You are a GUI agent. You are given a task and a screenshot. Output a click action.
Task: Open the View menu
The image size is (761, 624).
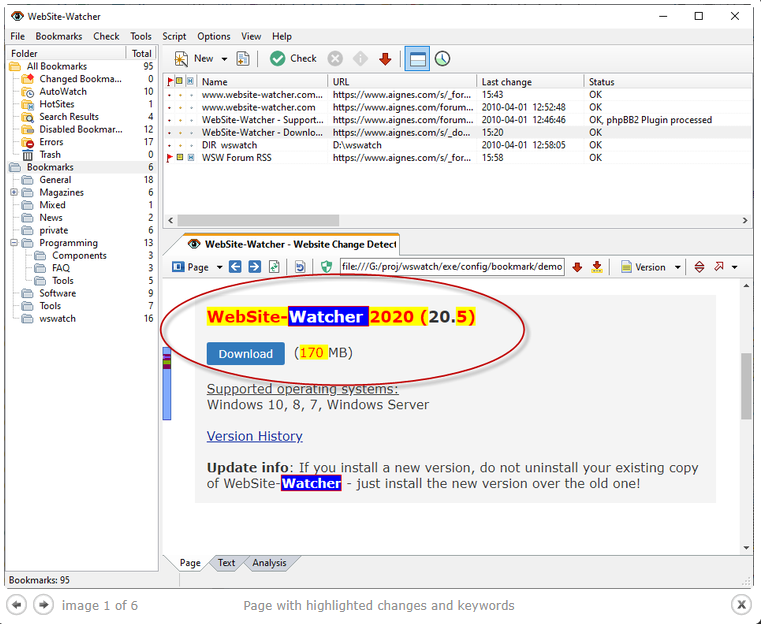click(x=251, y=36)
